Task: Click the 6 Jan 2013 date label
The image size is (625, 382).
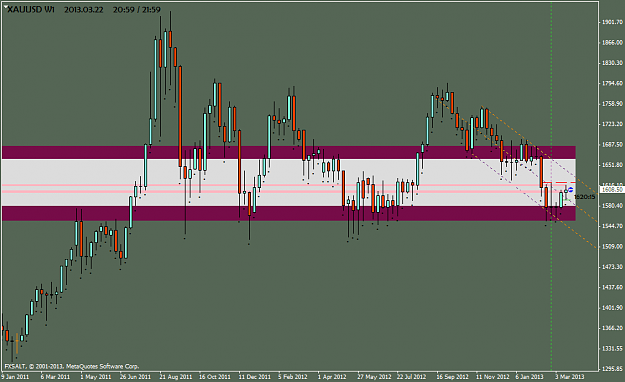Action: pos(529,377)
